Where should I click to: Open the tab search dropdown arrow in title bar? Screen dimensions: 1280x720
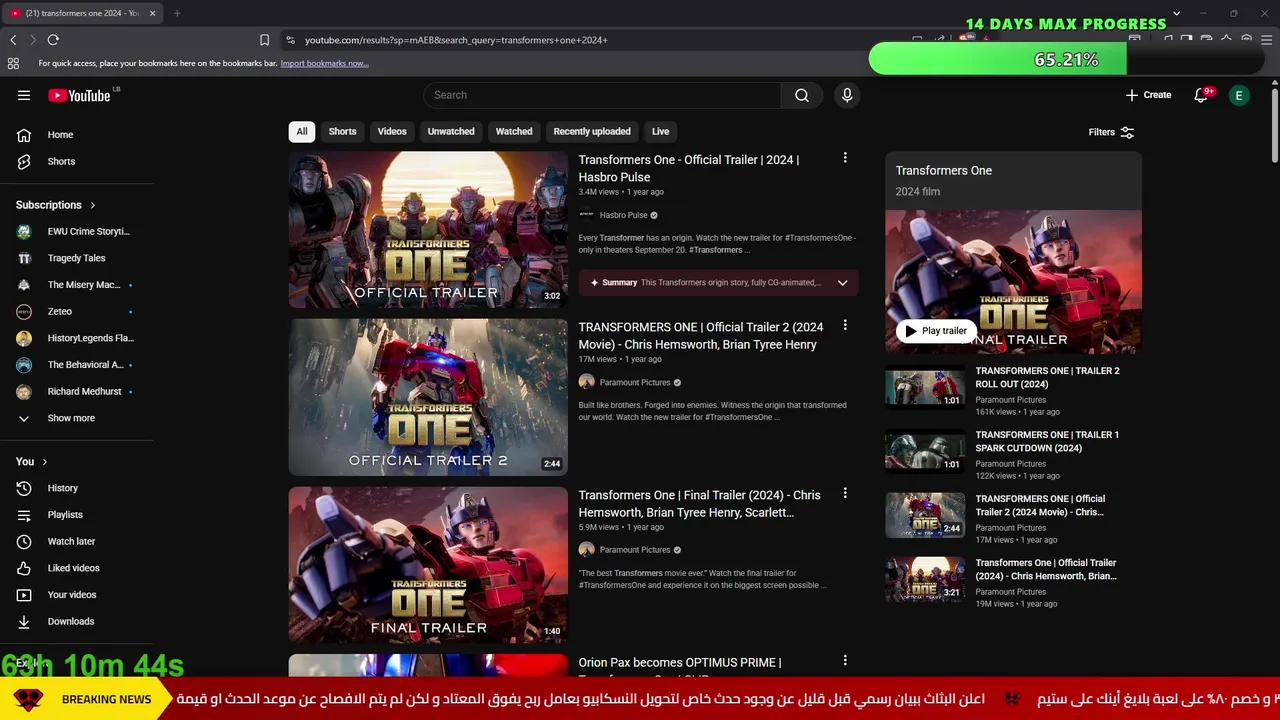pos(1176,13)
